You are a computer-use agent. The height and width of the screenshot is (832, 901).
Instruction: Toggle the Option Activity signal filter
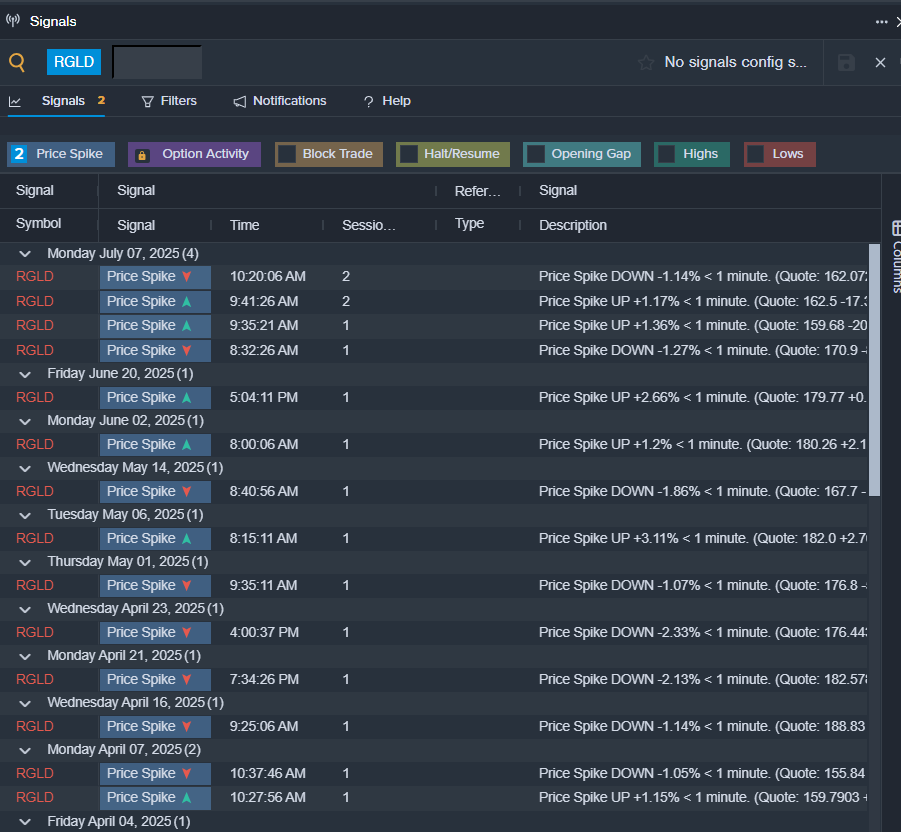(x=194, y=154)
